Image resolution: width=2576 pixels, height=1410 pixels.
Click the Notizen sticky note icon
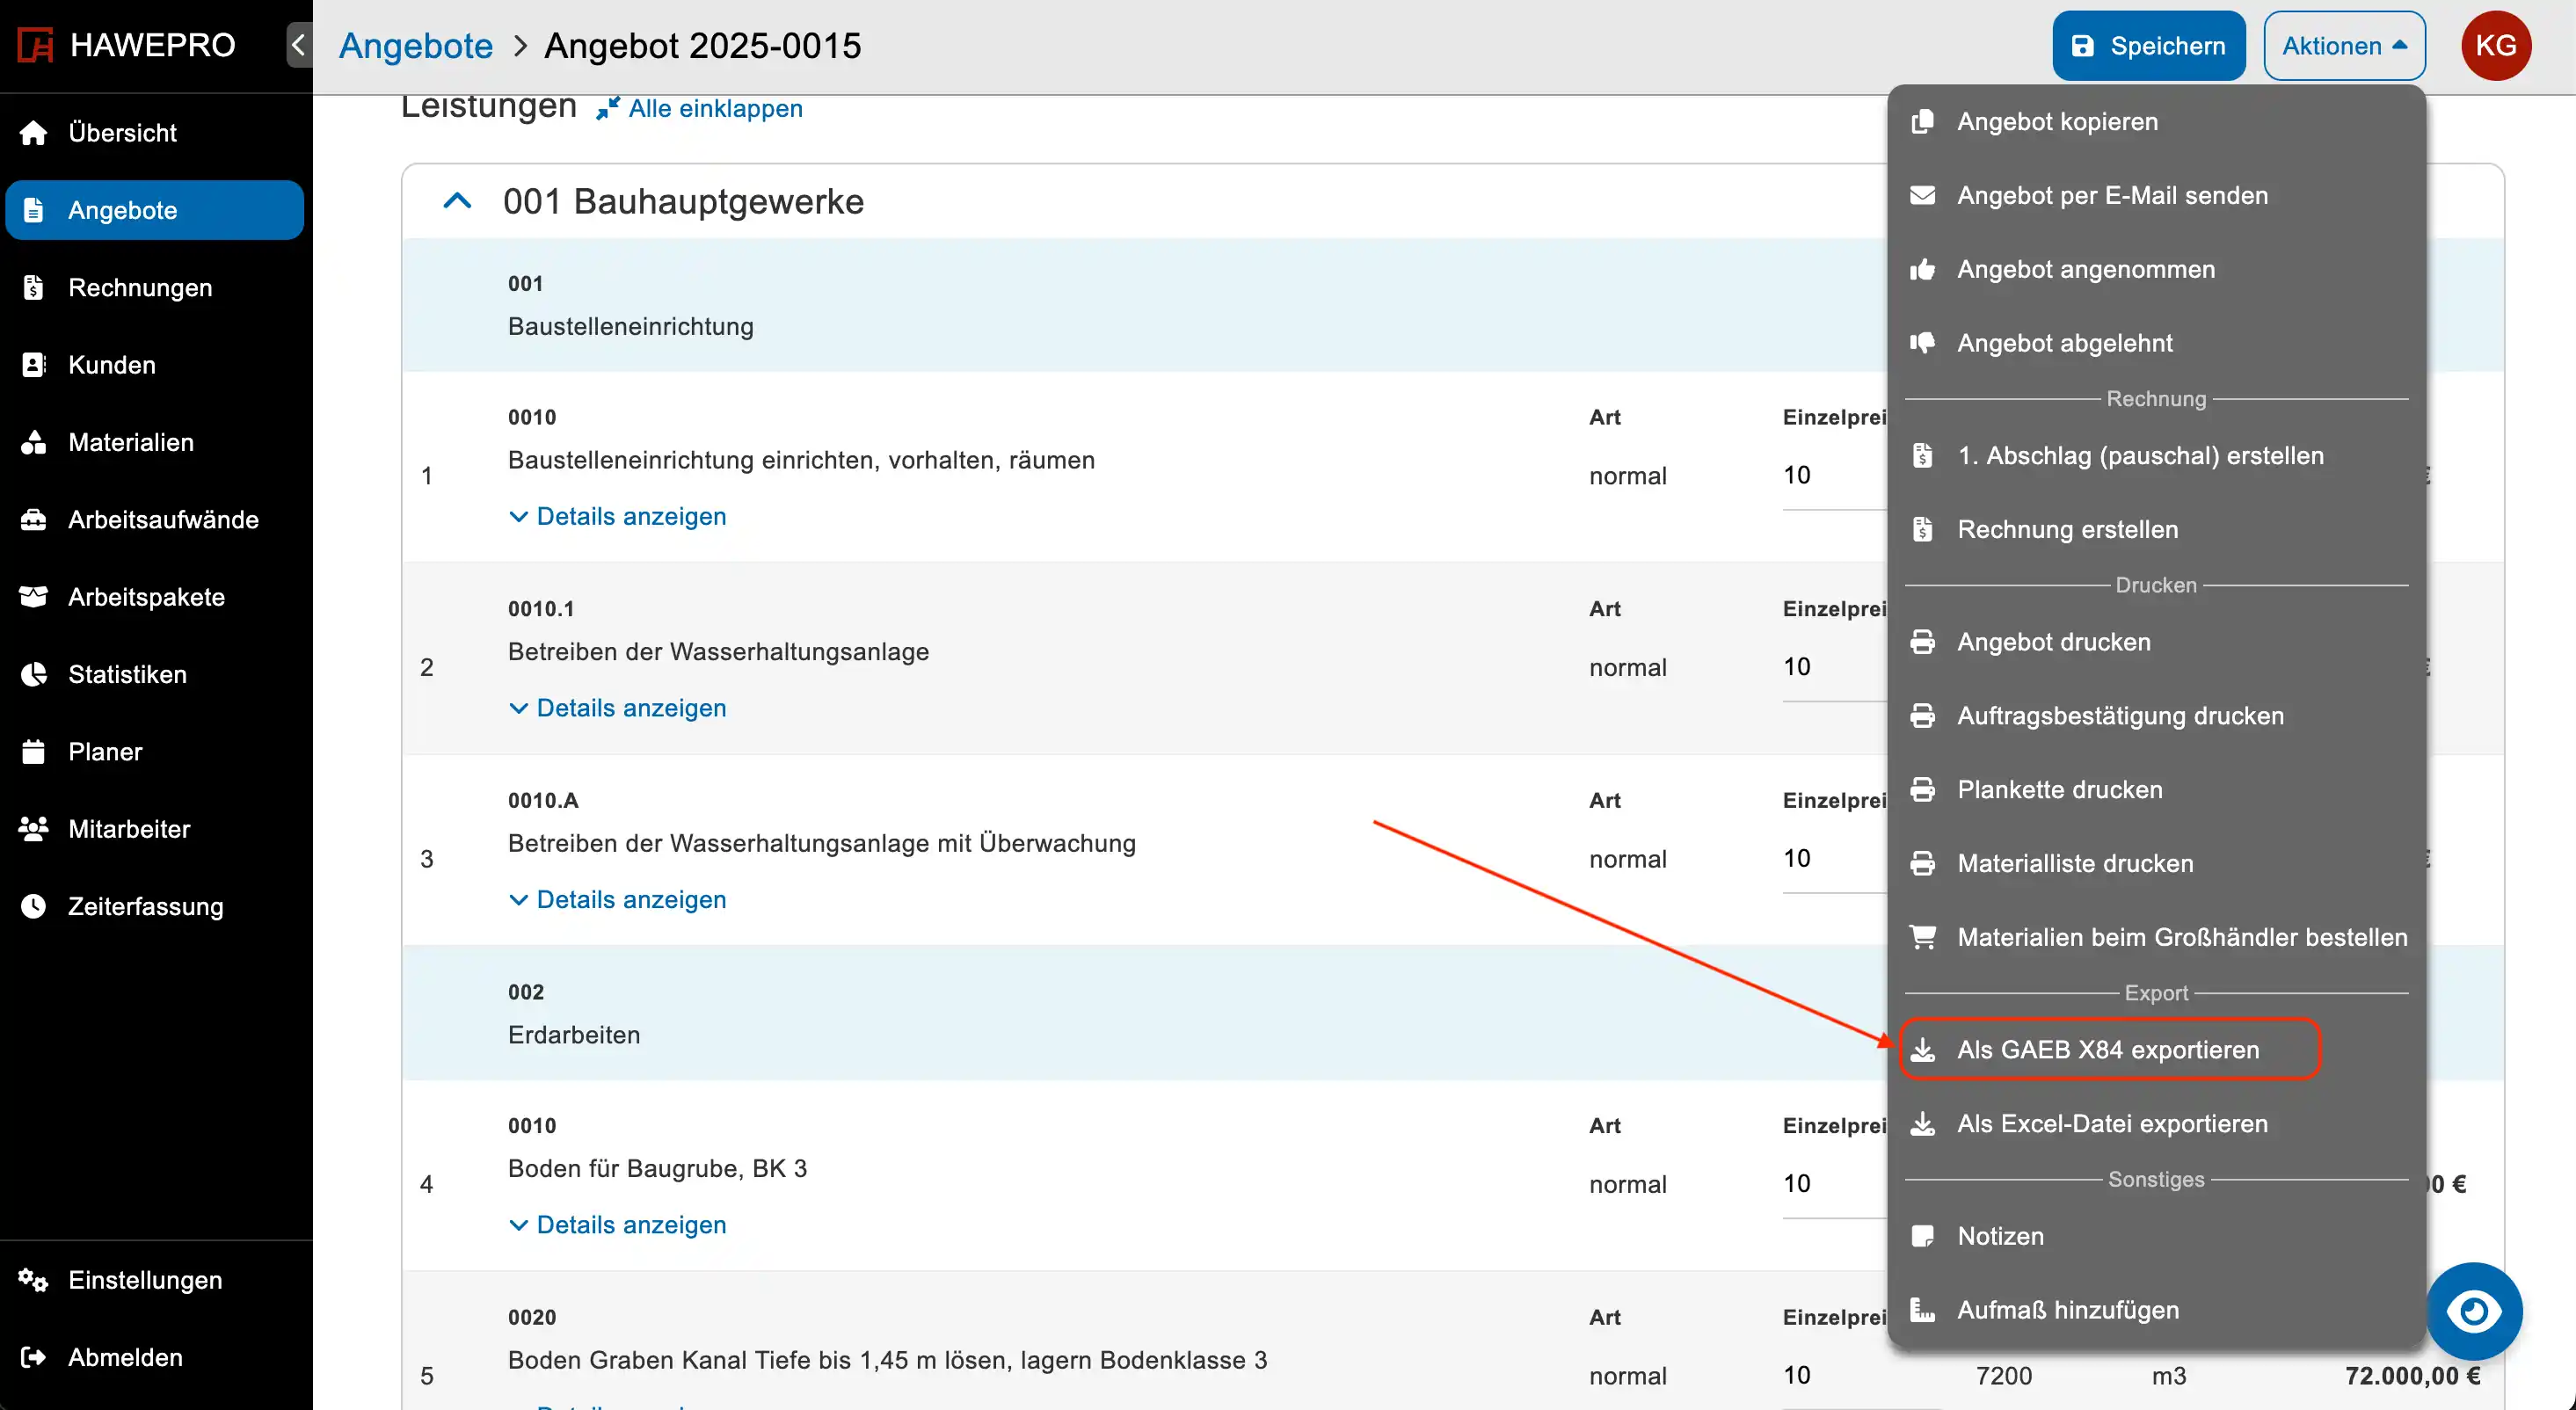[1922, 1236]
